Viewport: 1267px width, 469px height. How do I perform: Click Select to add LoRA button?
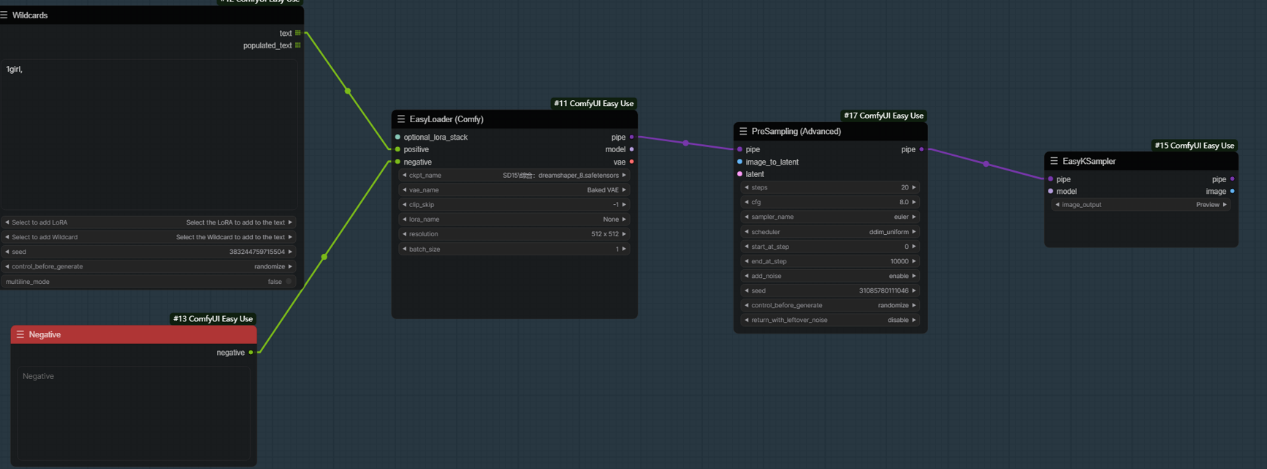coord(149,222)
